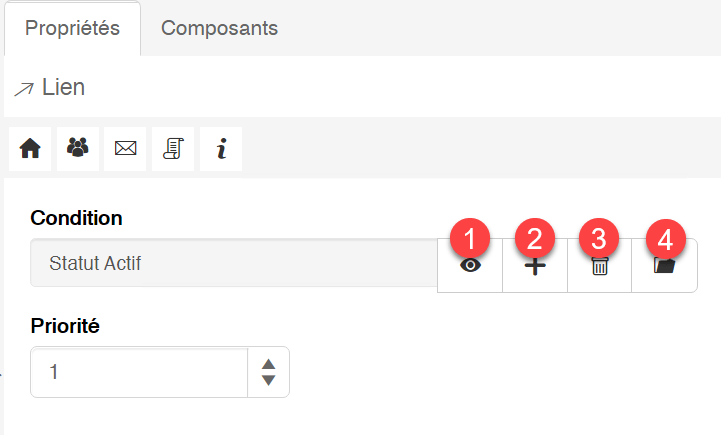The width and height of the screenshot is (721, 435).
Task: Decrease Priorité with down arrow
Action: (x=268, y=381)
